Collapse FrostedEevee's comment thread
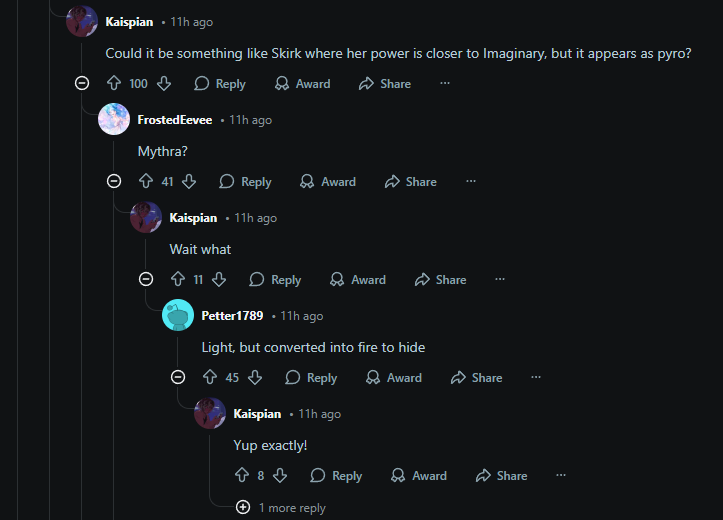723x520 pixels. point(114,182)
